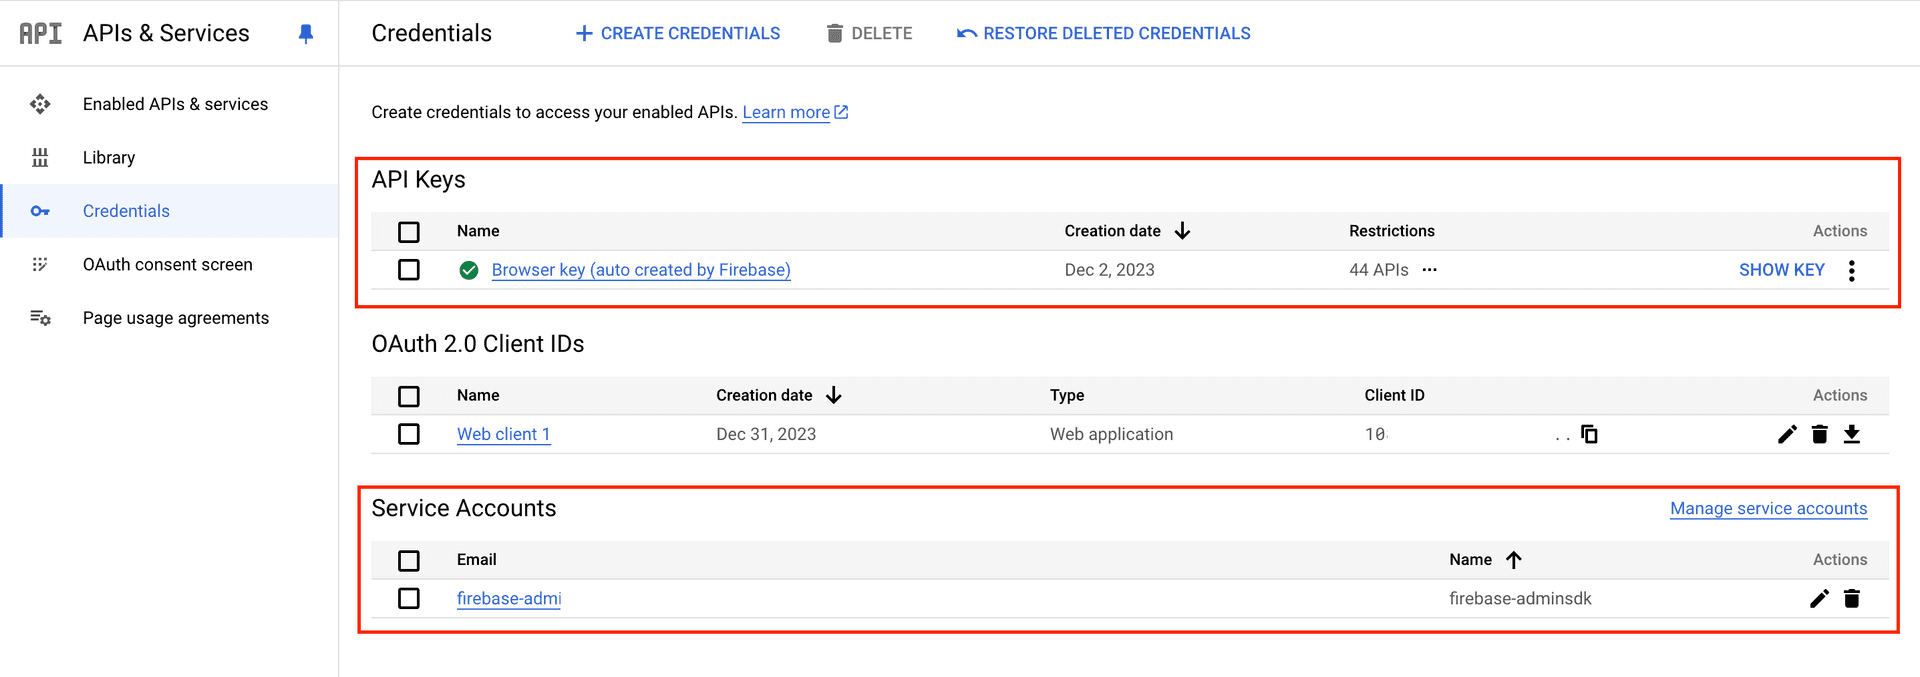Open the Credentials sidebar item
Image resolution: width=1920 pixels, height=677 pixels.
[x=170, y=211]
